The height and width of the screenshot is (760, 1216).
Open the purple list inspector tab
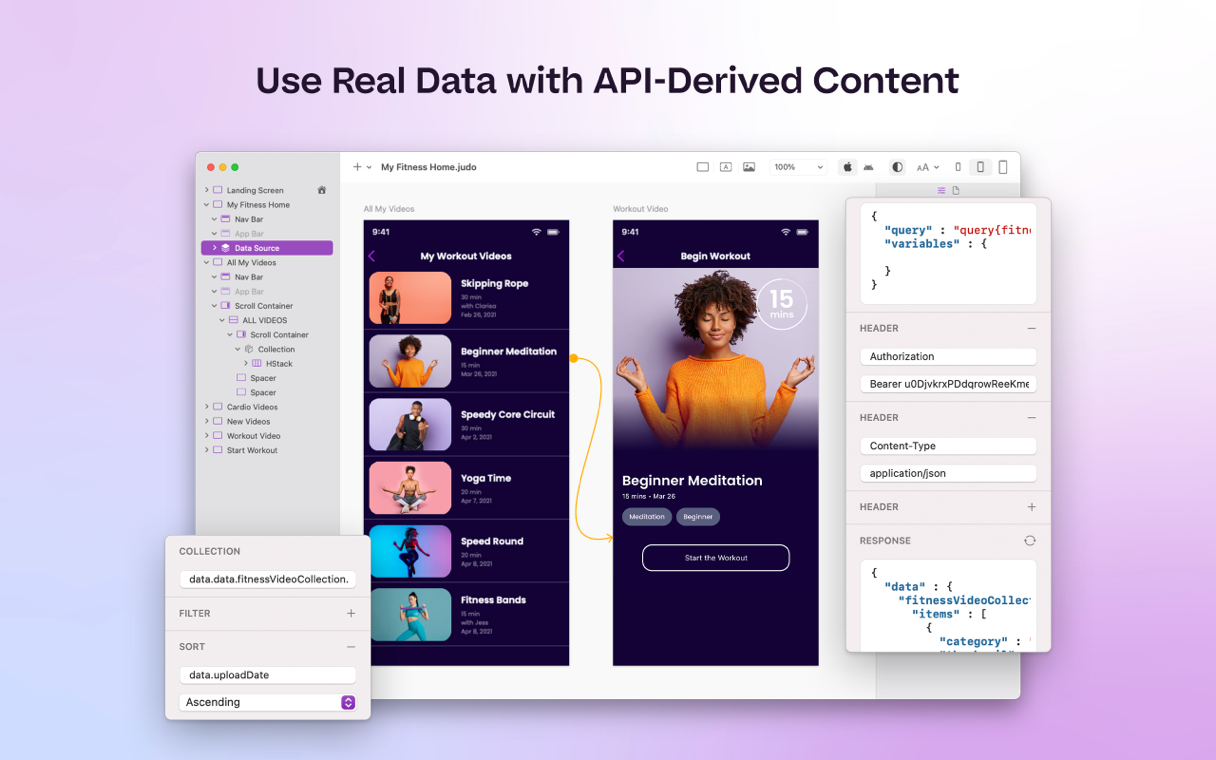tap(941, 190)
